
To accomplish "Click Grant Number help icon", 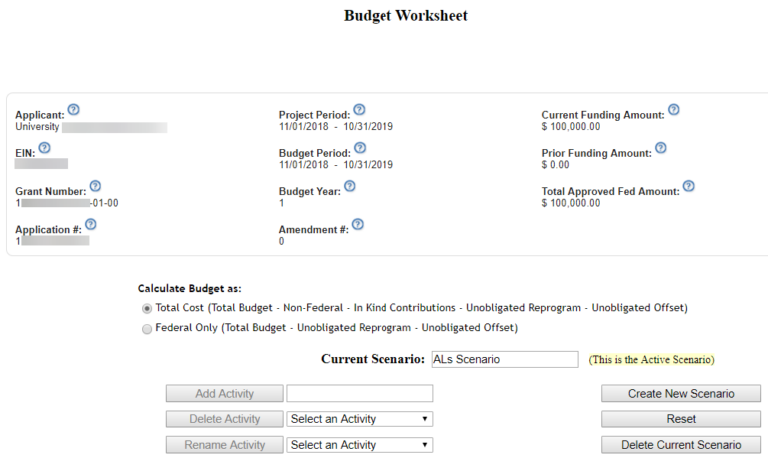I will (x=95, y=186).
